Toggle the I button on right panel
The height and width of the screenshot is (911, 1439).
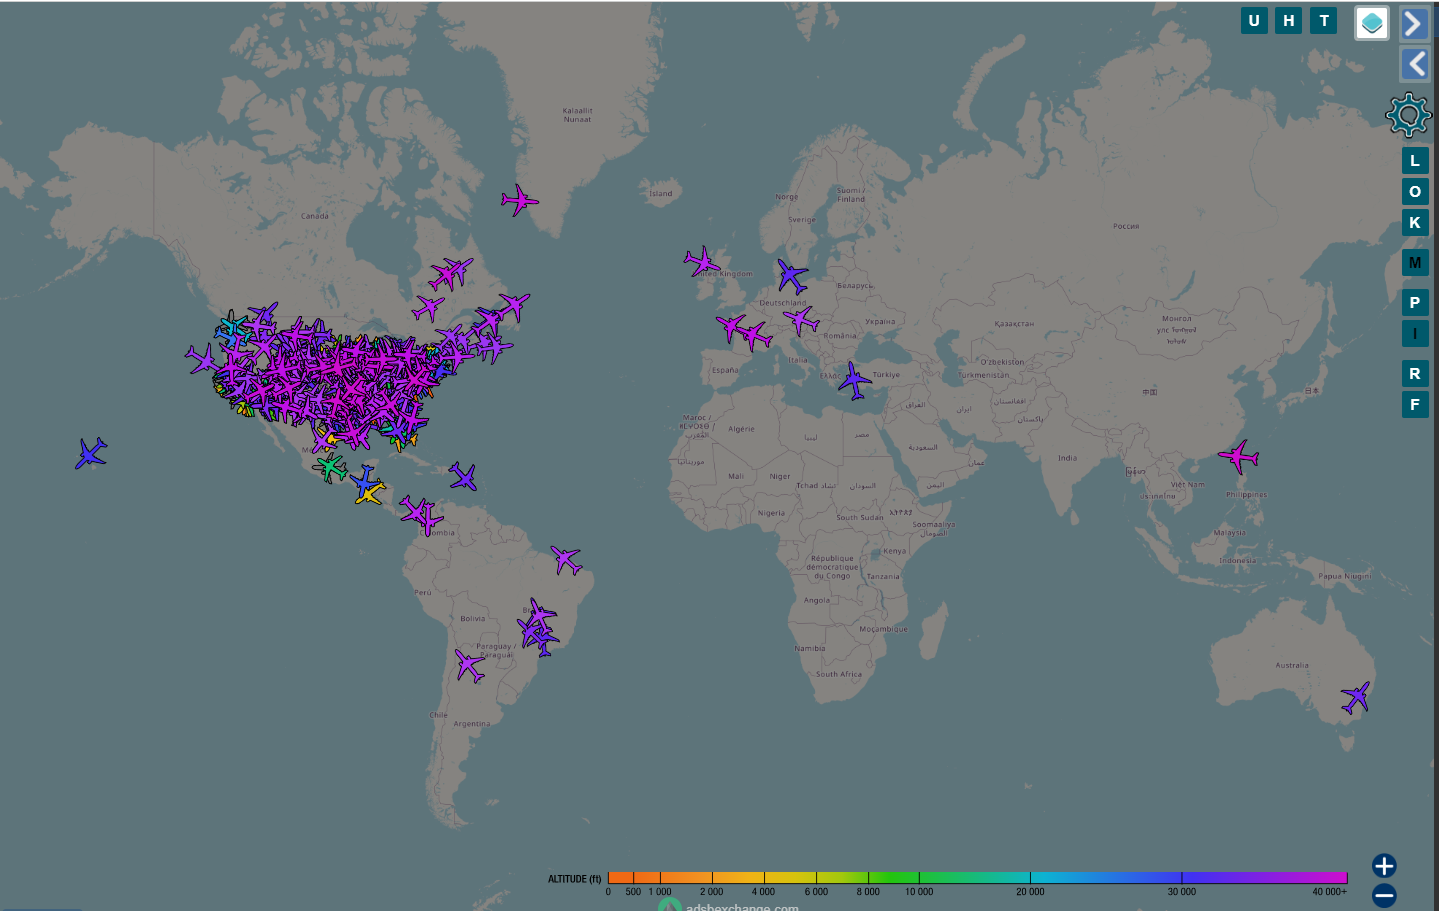(1414, 334)
